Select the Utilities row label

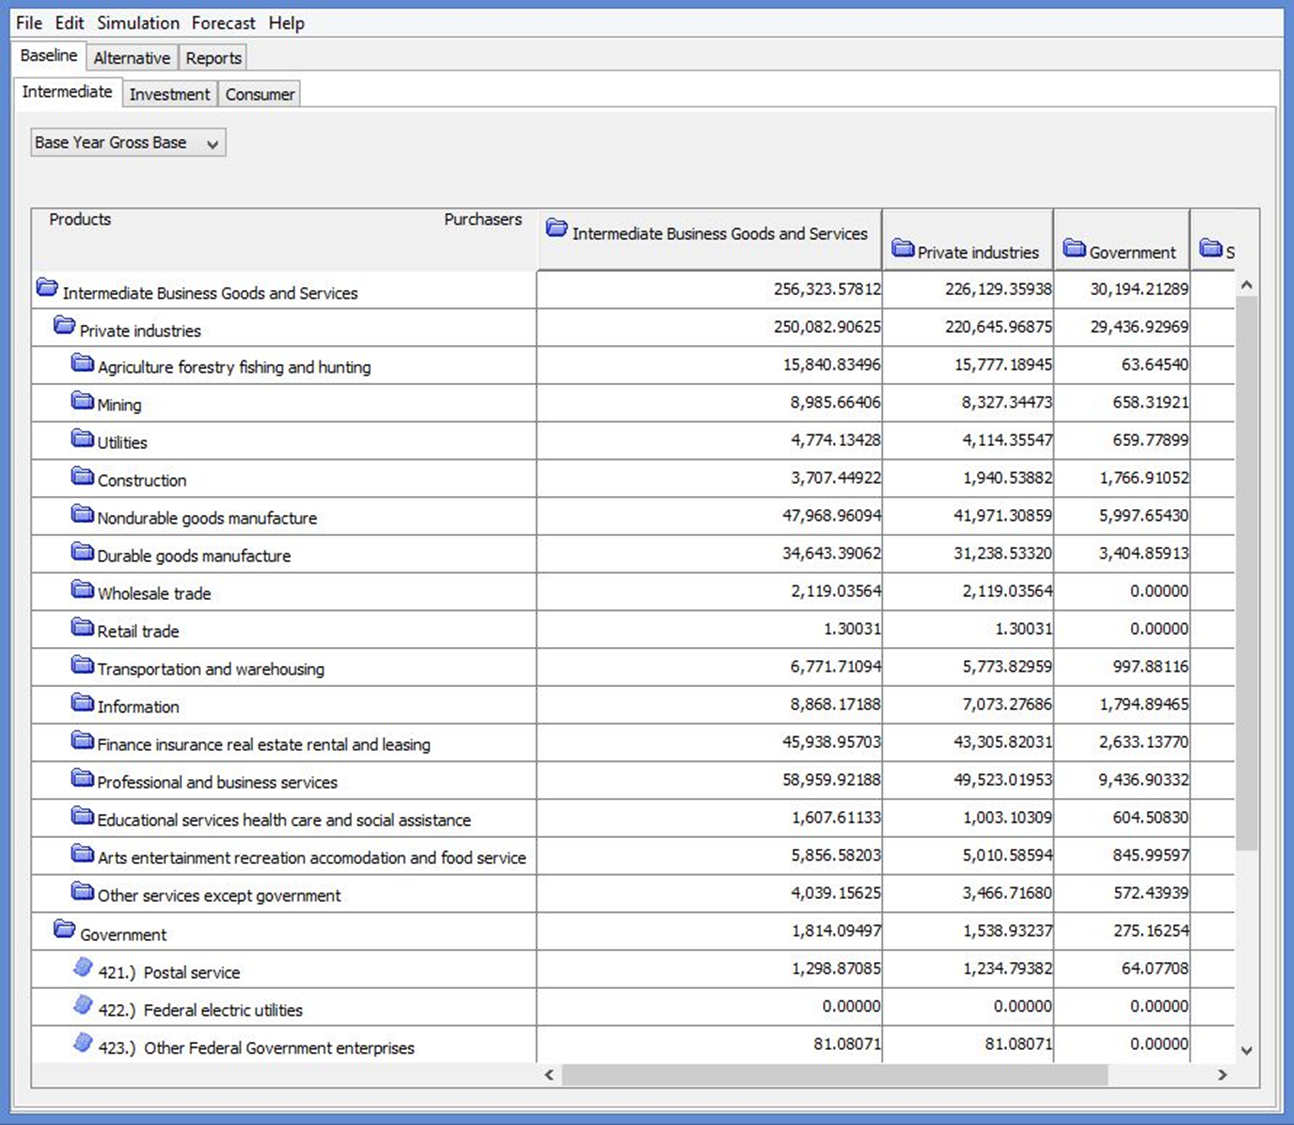122,442
